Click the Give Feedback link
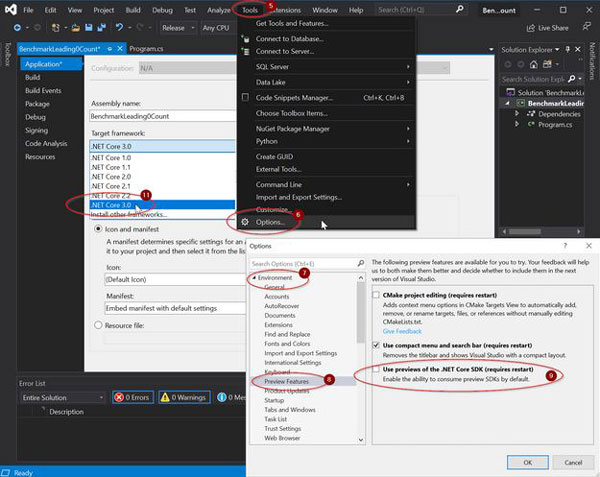The height and width of the screenshot is (477, 600). click(x=403, y=329)
